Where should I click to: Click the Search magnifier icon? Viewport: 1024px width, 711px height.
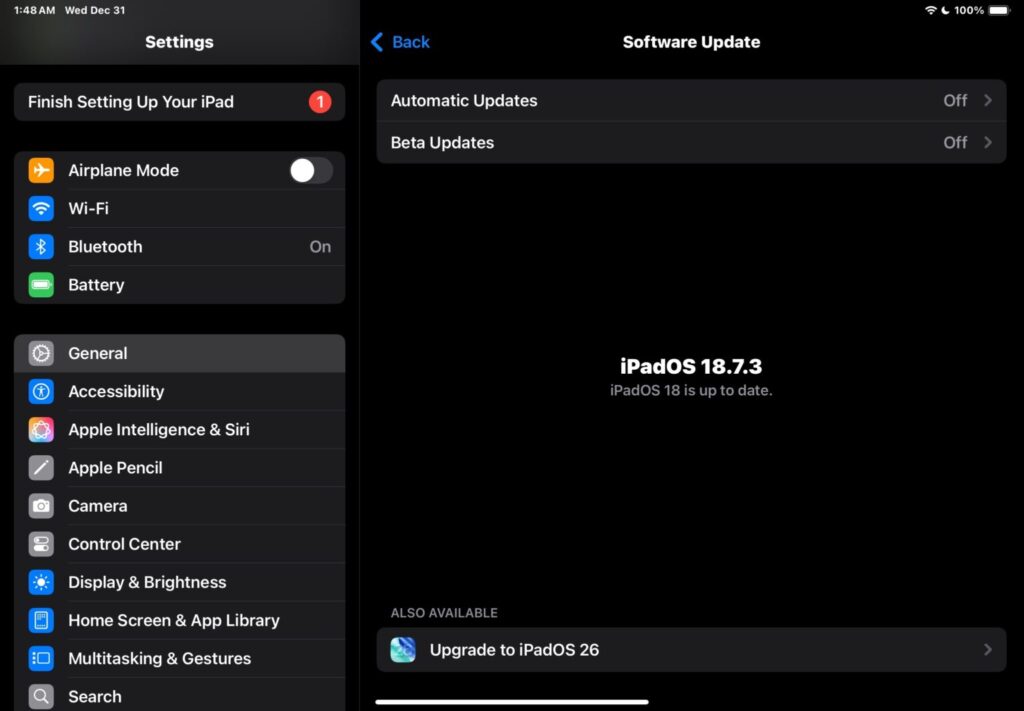[x=41, y=696]
